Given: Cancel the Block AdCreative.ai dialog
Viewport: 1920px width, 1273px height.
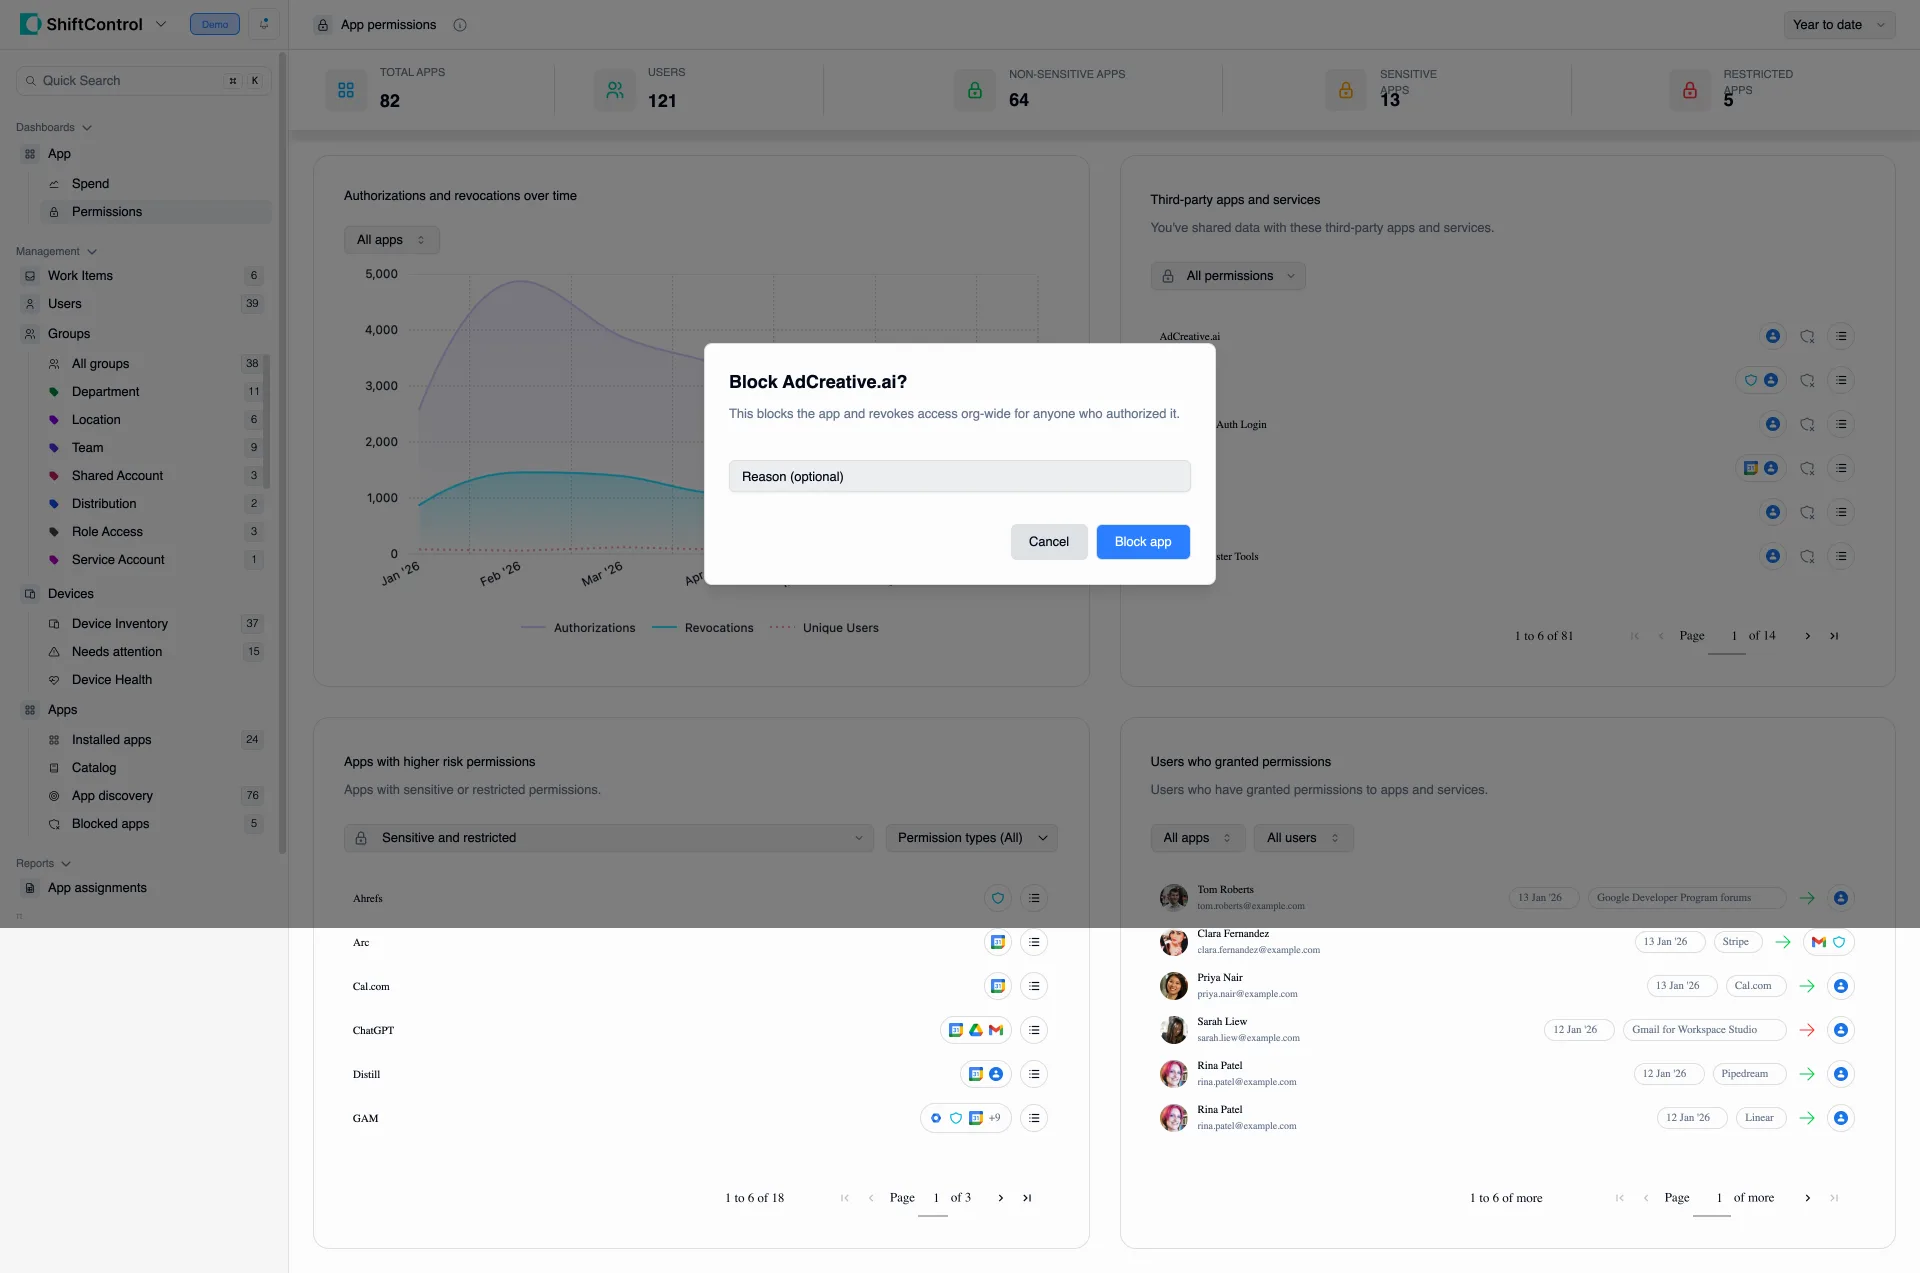Looking at the screenshot, I should pos(1049,542).
